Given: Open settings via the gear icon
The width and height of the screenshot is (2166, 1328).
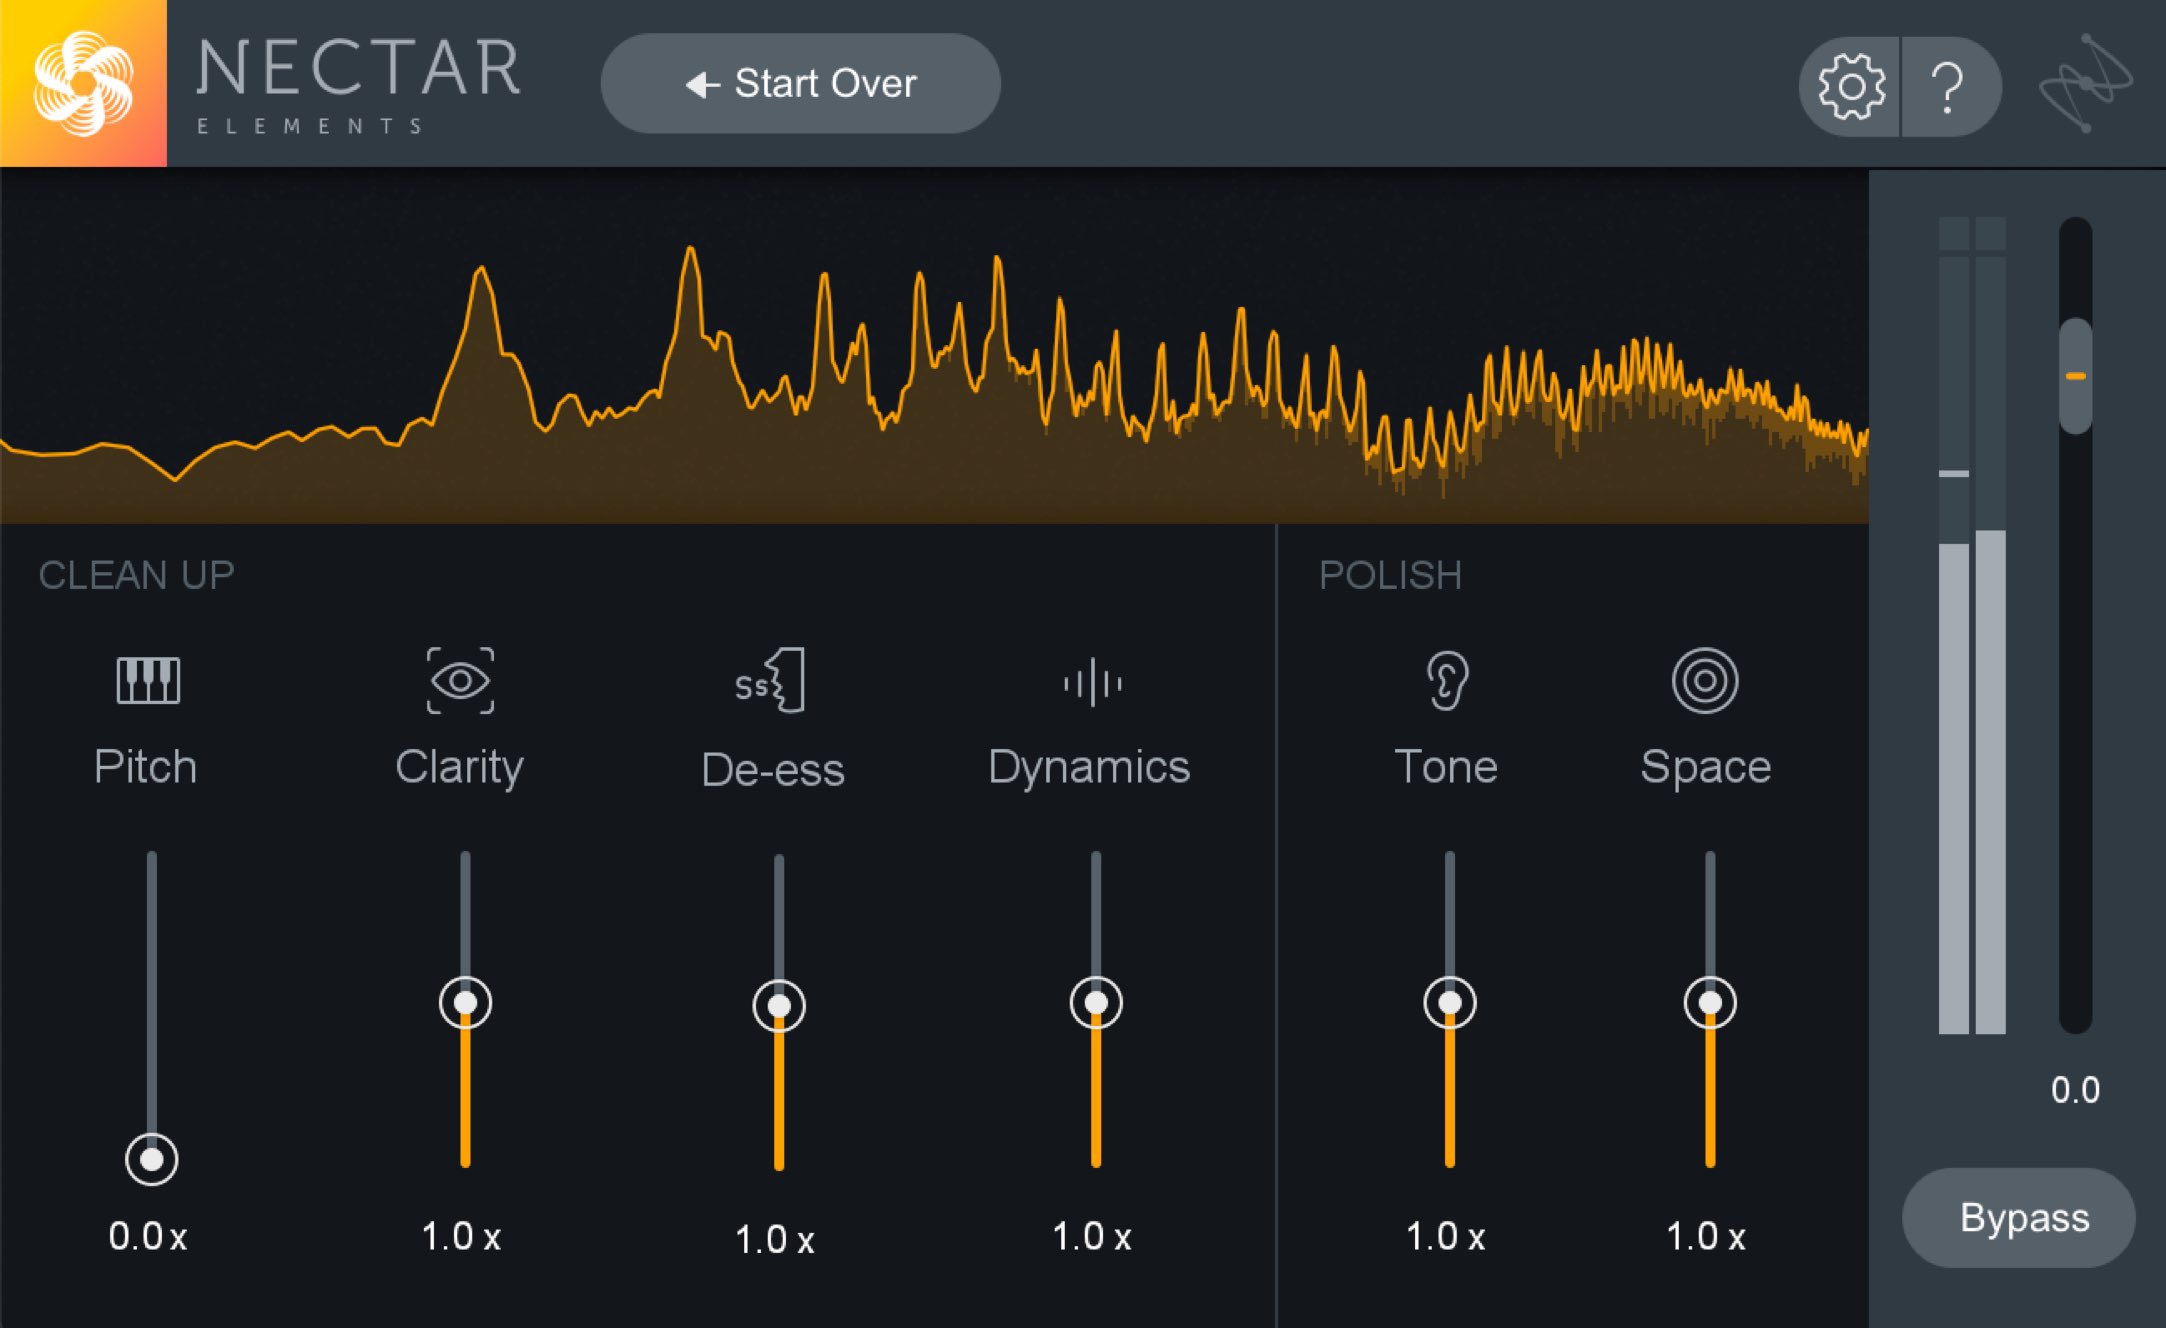Looking at the screenshot, I should [x=1851, y=87].
